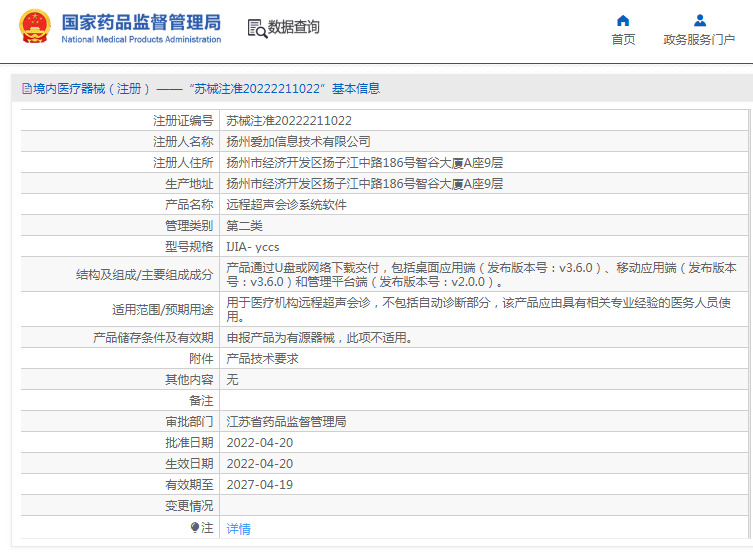This screenshot has width=753, height=558.
Task: Click the 管理类别 label
Action: point(189,226)
